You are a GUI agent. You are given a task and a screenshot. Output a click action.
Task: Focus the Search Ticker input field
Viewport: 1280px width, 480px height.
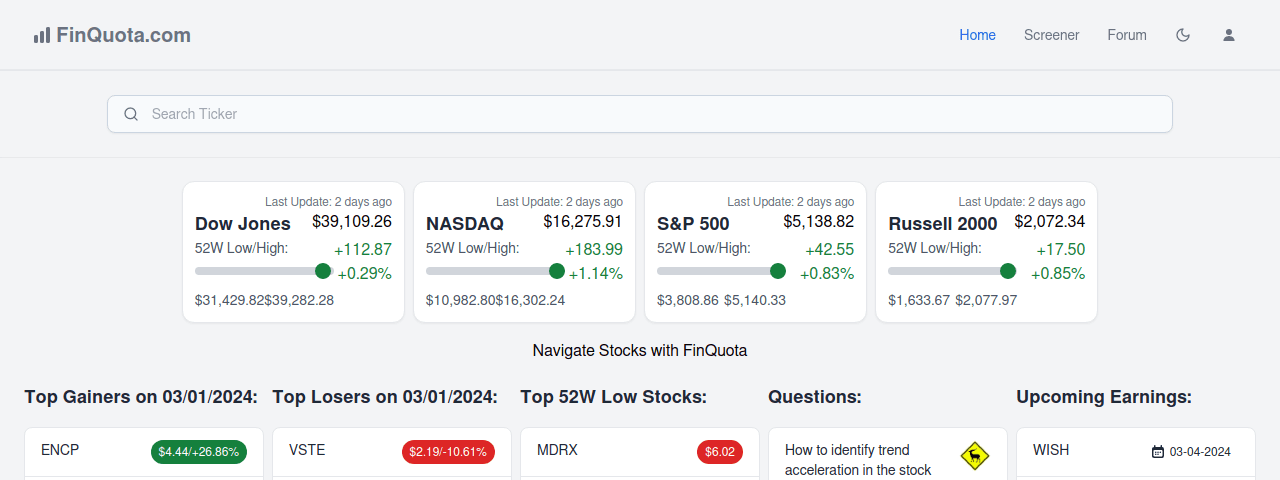tap(640, 114)
